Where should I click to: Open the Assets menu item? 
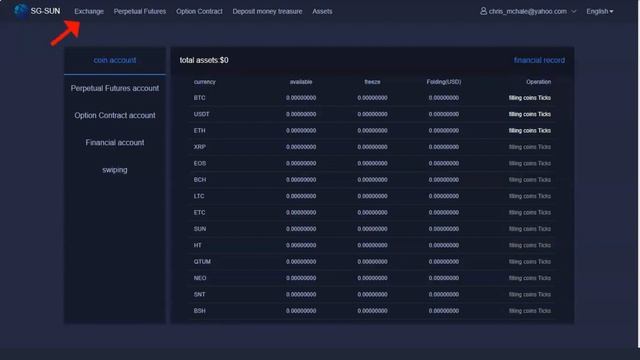tap(322, 11)
